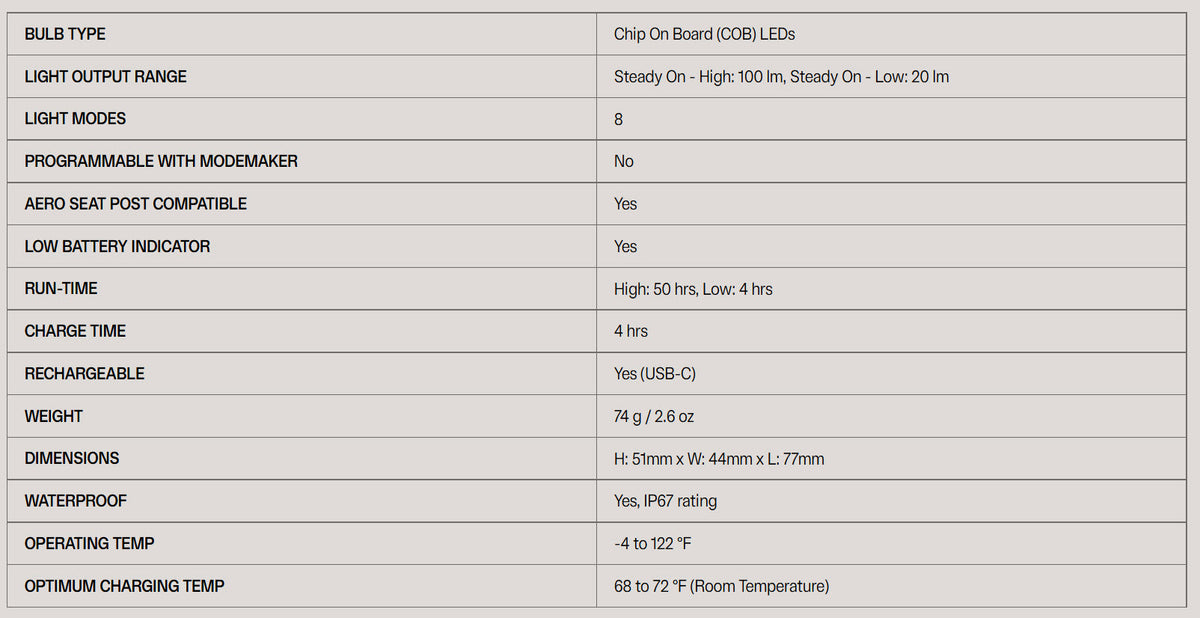
Task: Select the AERO SEAT POST COMPATIBLE label
Action: point(135,203)
